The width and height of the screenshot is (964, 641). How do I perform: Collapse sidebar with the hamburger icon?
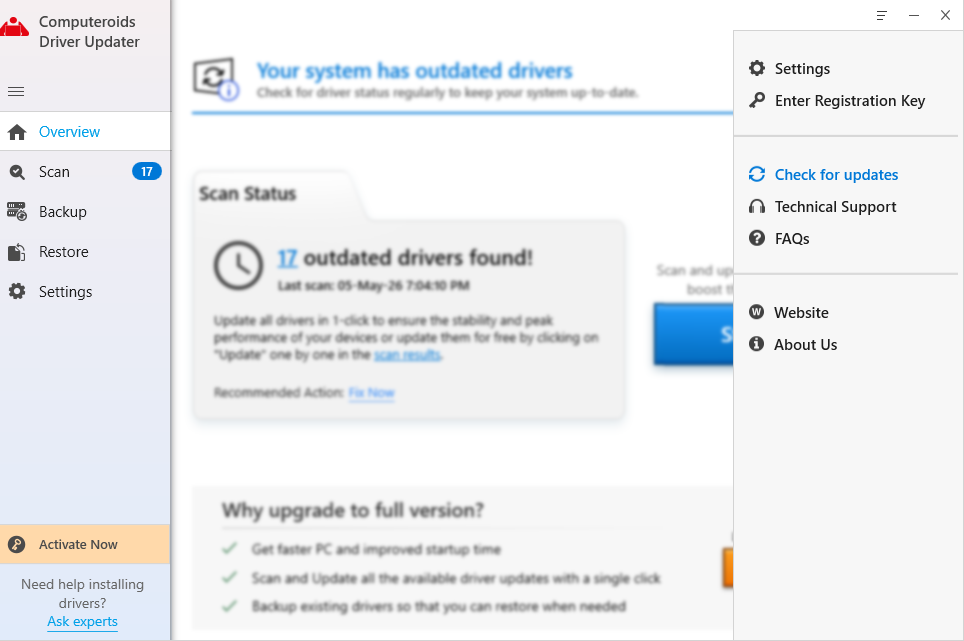pyautogui.click(x=16, y=92)
